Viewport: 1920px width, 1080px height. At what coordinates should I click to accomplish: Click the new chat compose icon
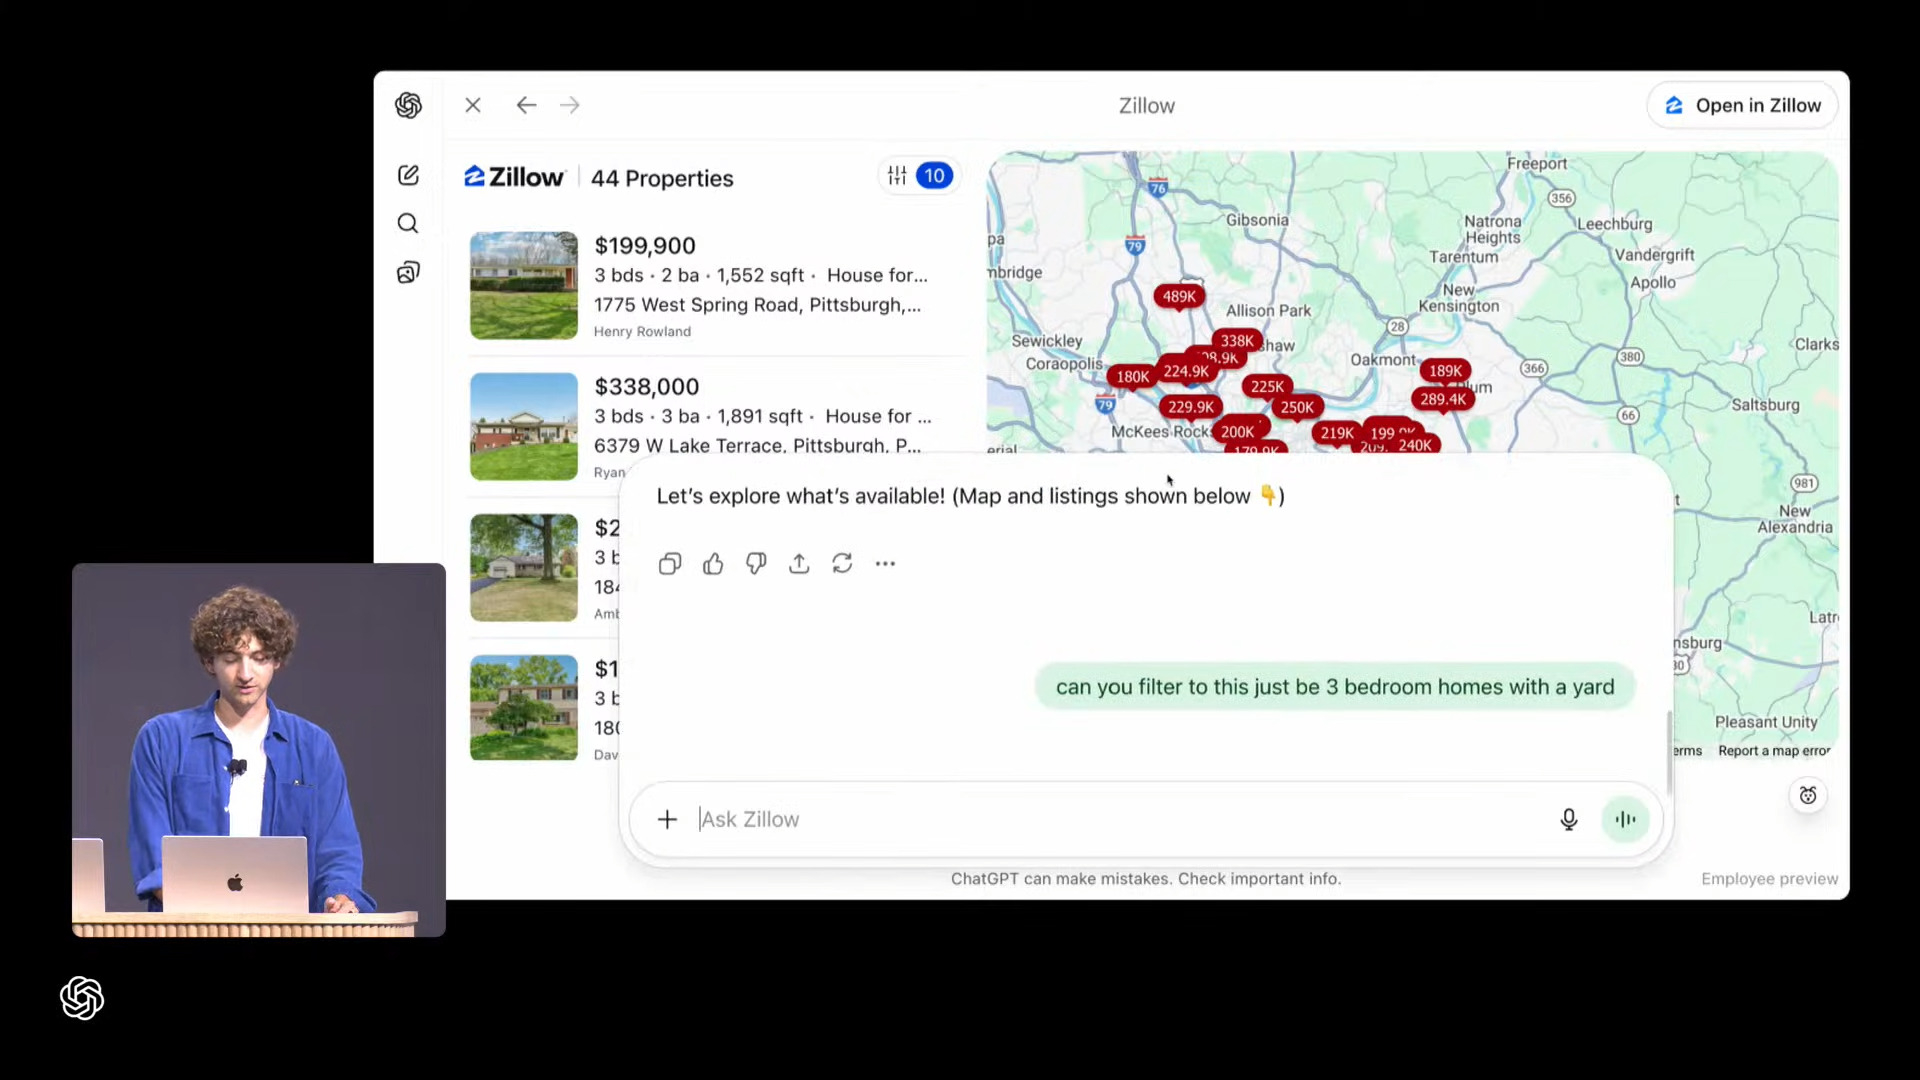tap(408, 175)
